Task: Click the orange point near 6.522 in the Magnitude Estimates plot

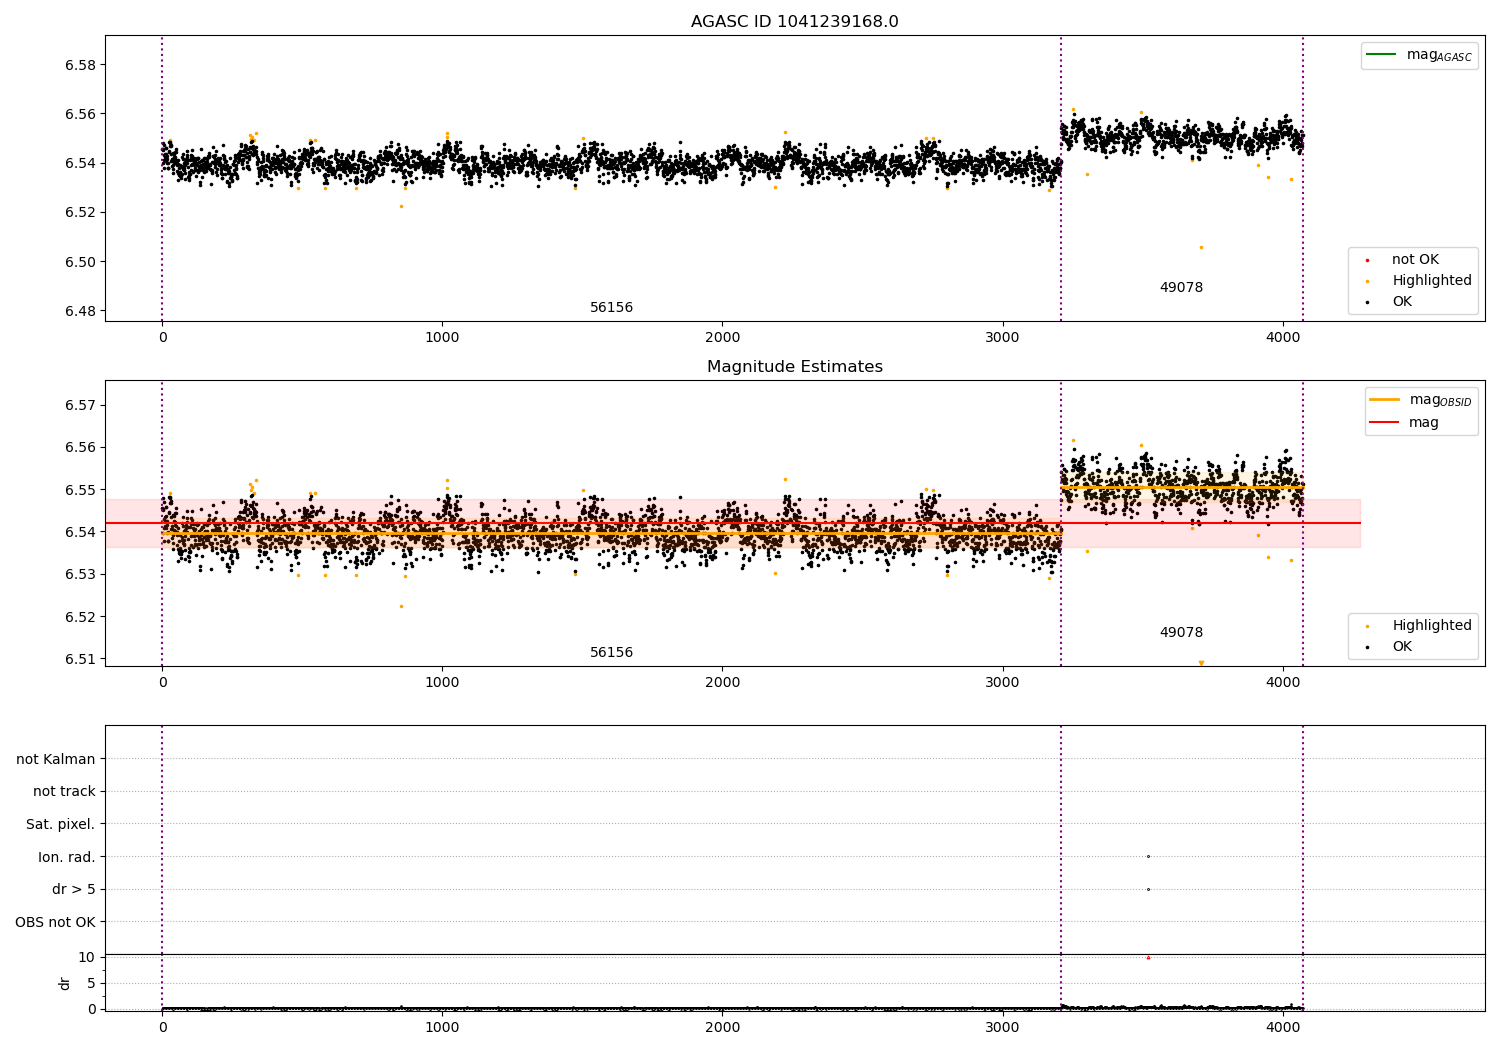Action: (402, 606)
